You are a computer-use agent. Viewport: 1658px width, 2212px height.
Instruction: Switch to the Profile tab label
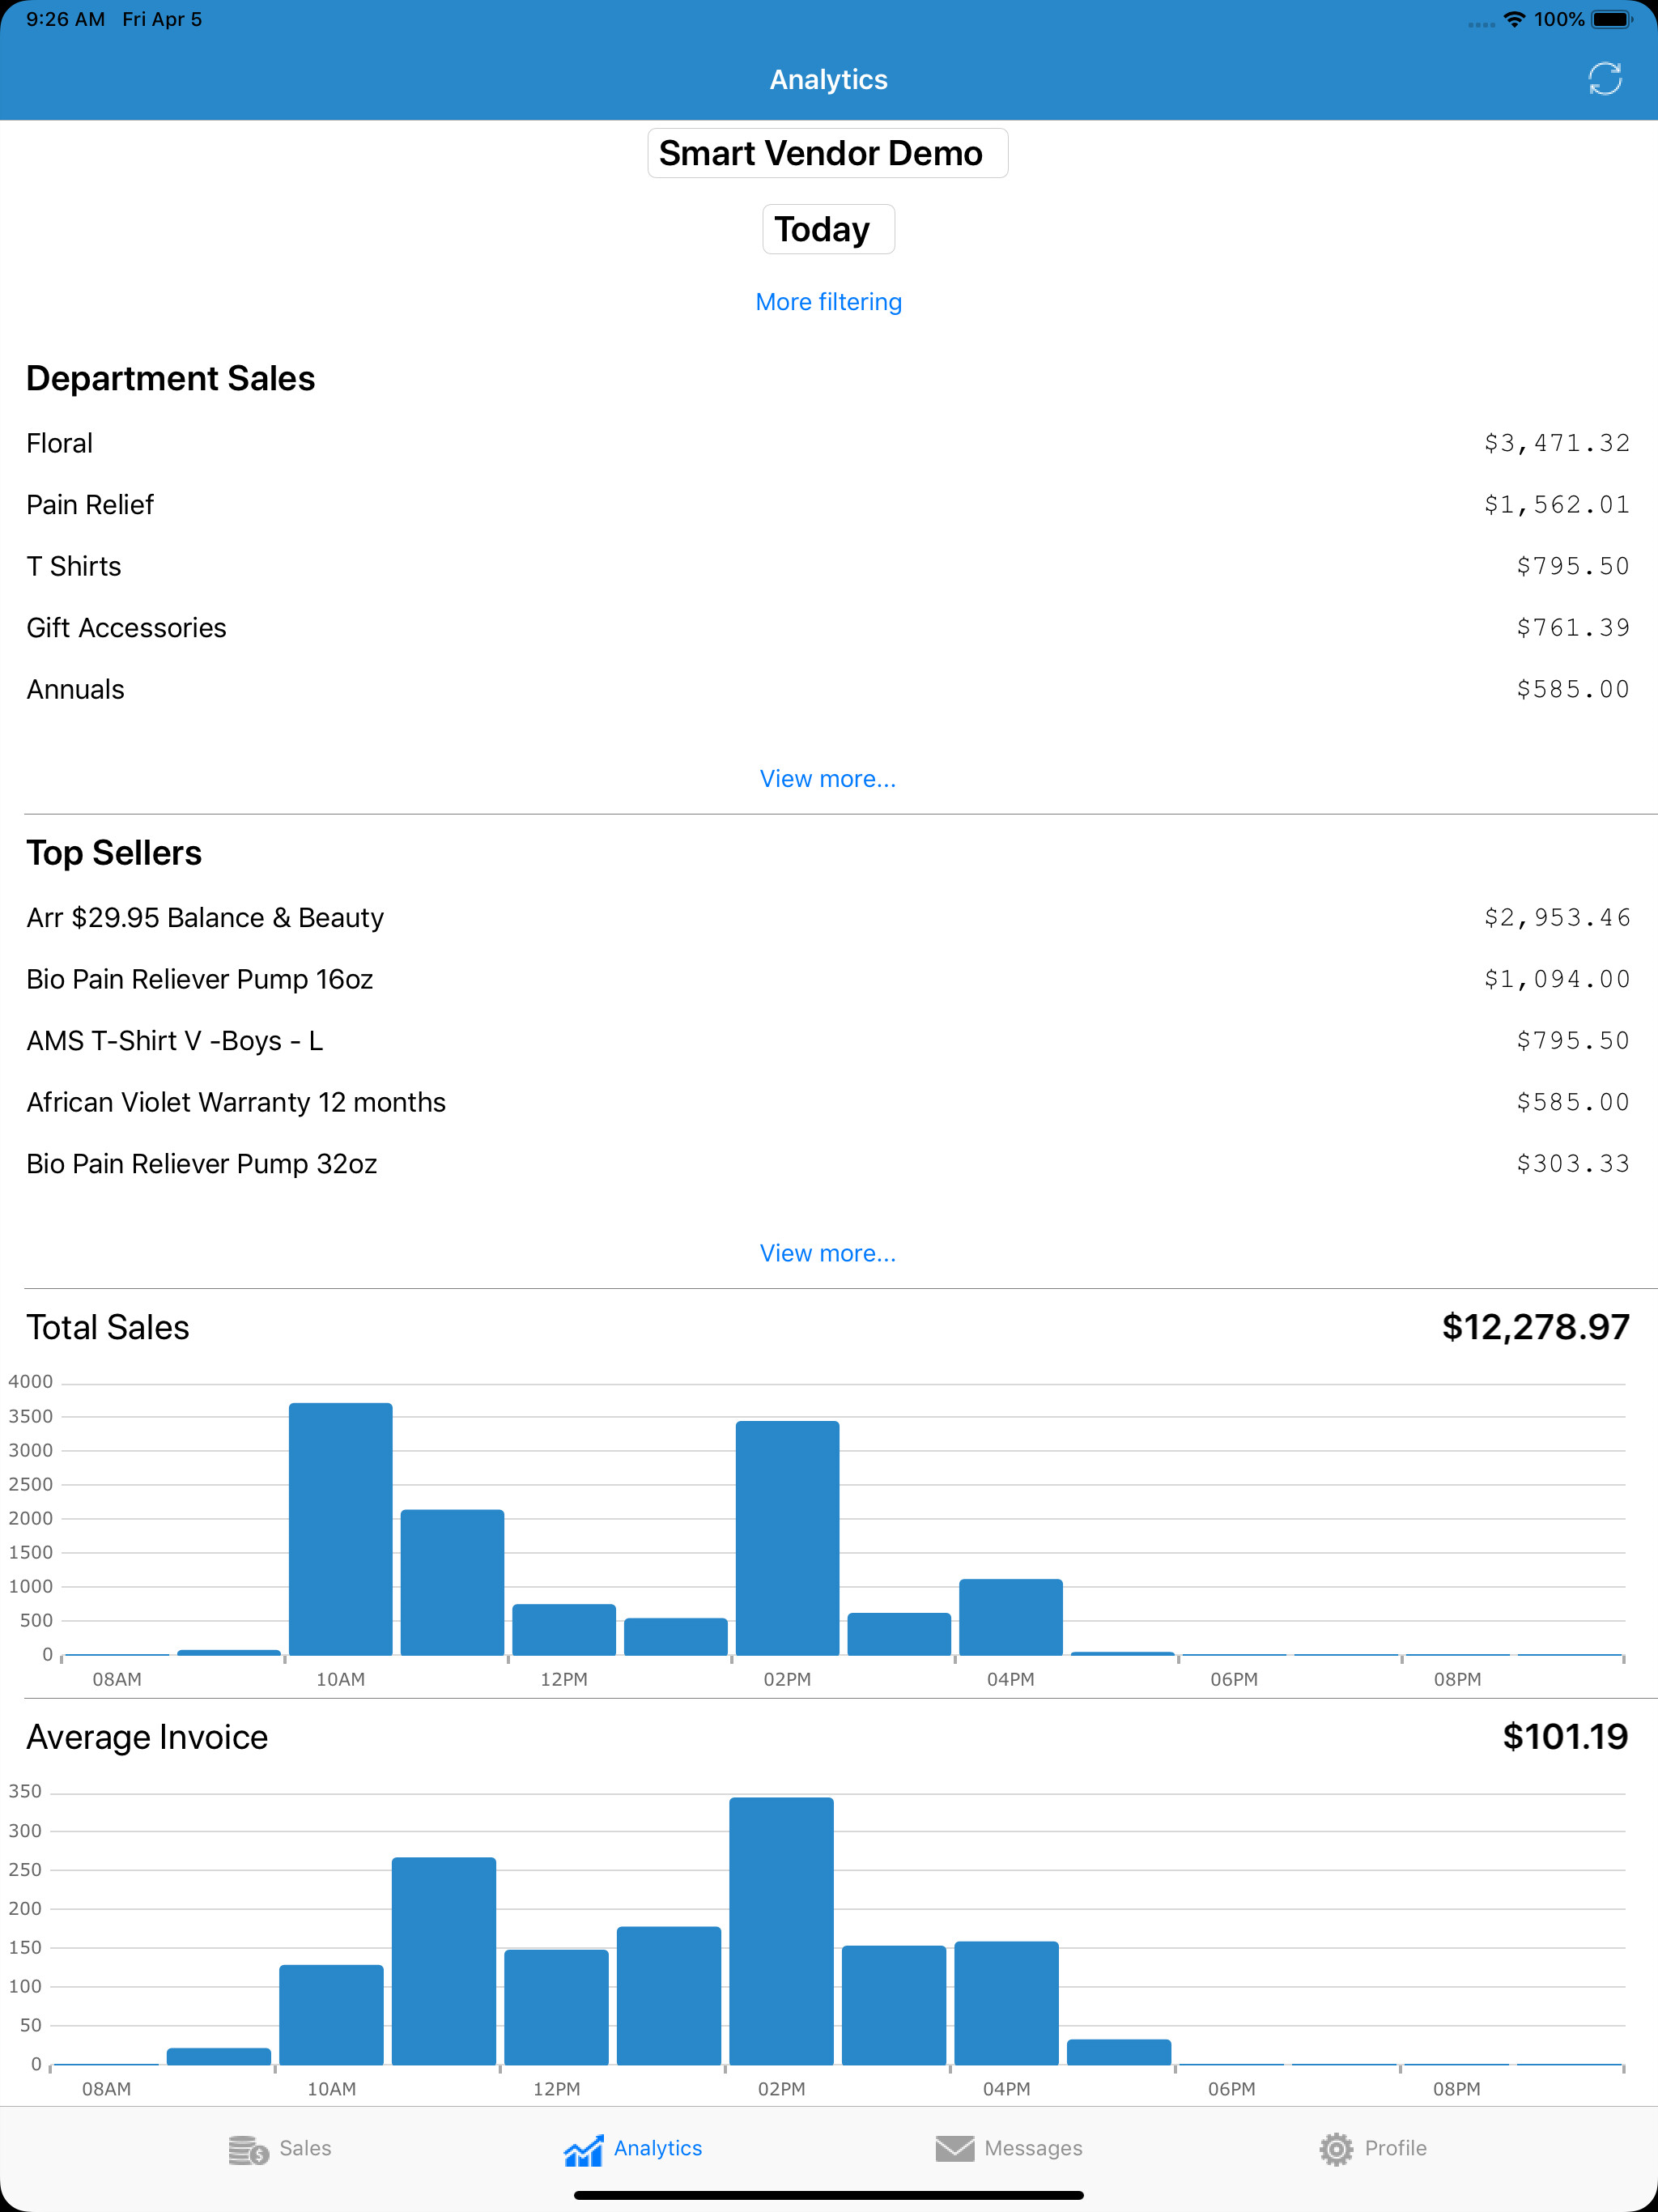click(1395, 2148)
